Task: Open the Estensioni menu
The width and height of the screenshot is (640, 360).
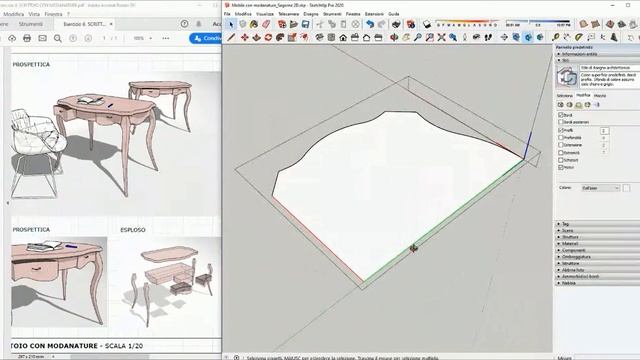Action: (x=374, y=14)
